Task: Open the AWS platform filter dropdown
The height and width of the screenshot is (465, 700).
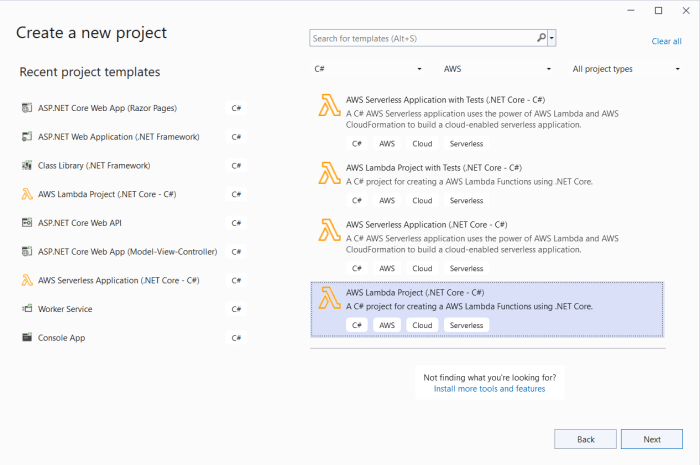Action: (x=497, y=69)
